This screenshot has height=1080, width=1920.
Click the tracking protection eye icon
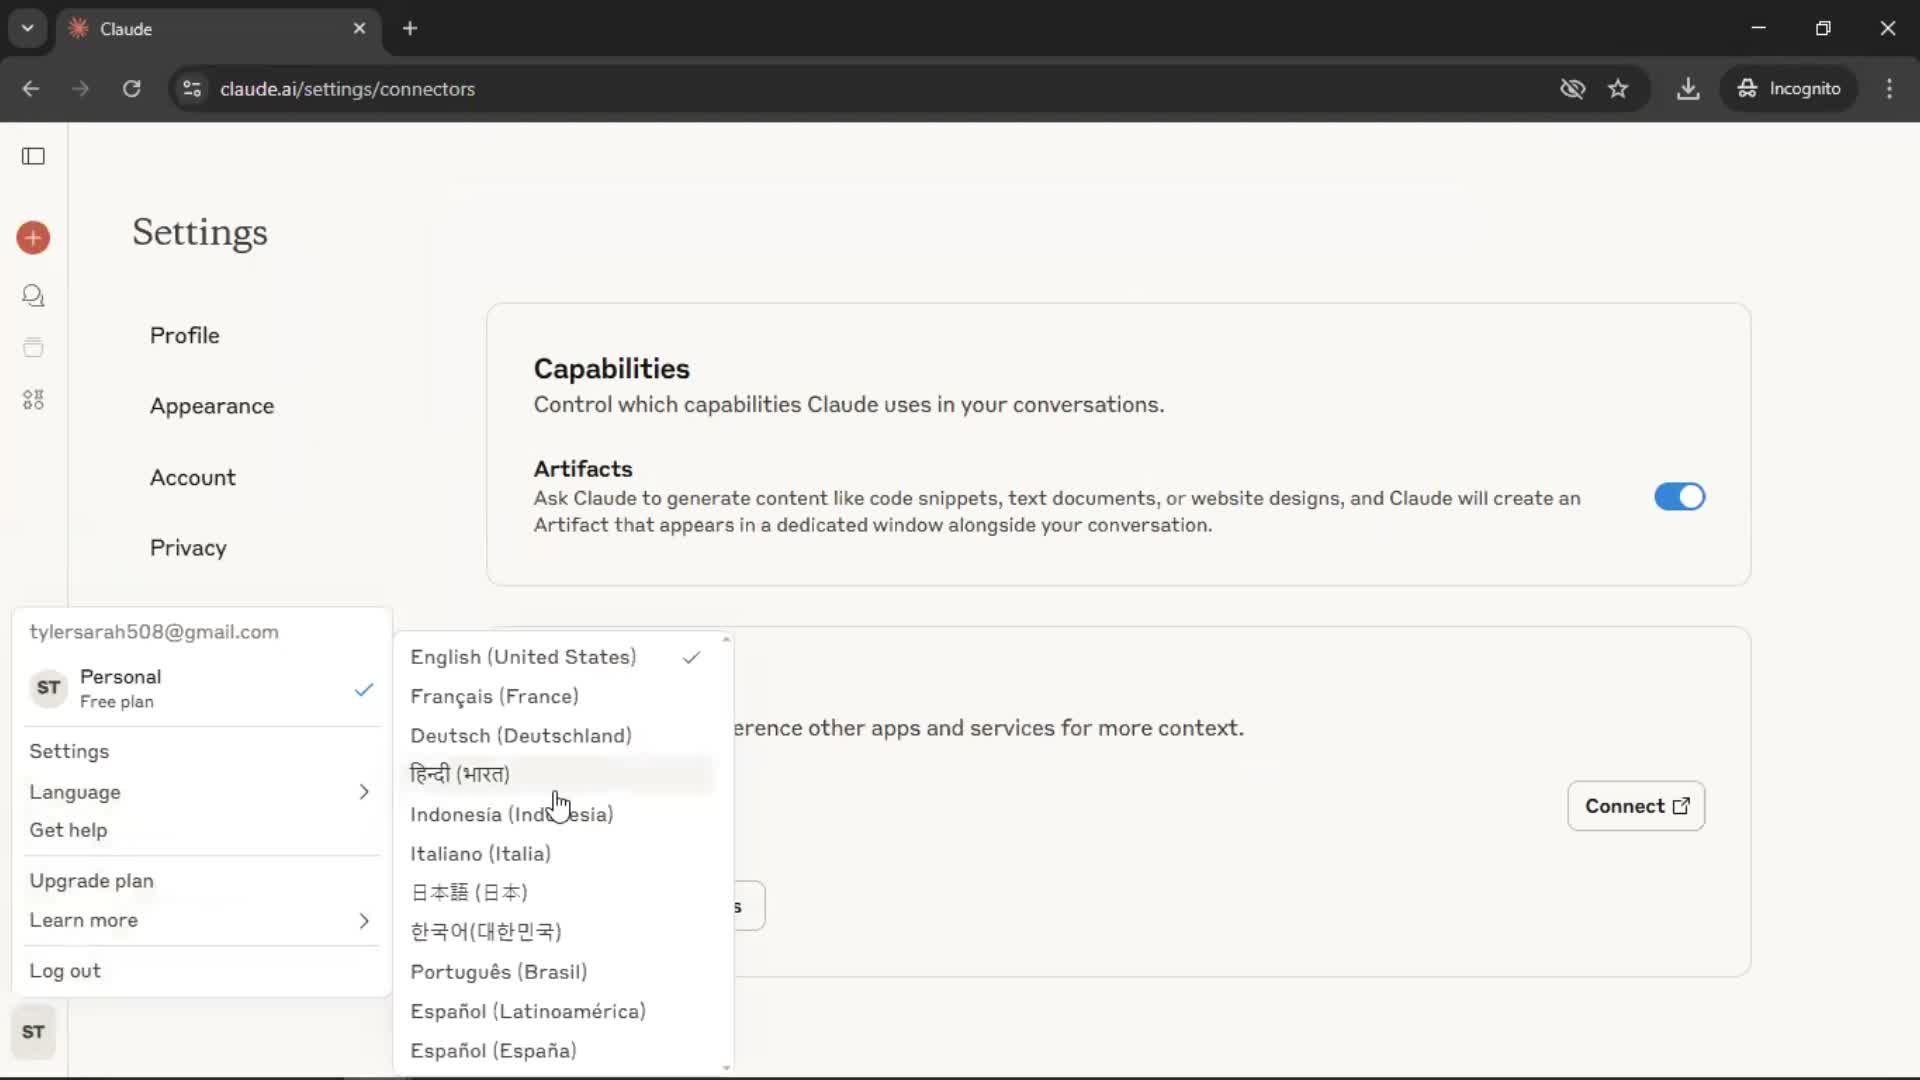pos(1572,89)
